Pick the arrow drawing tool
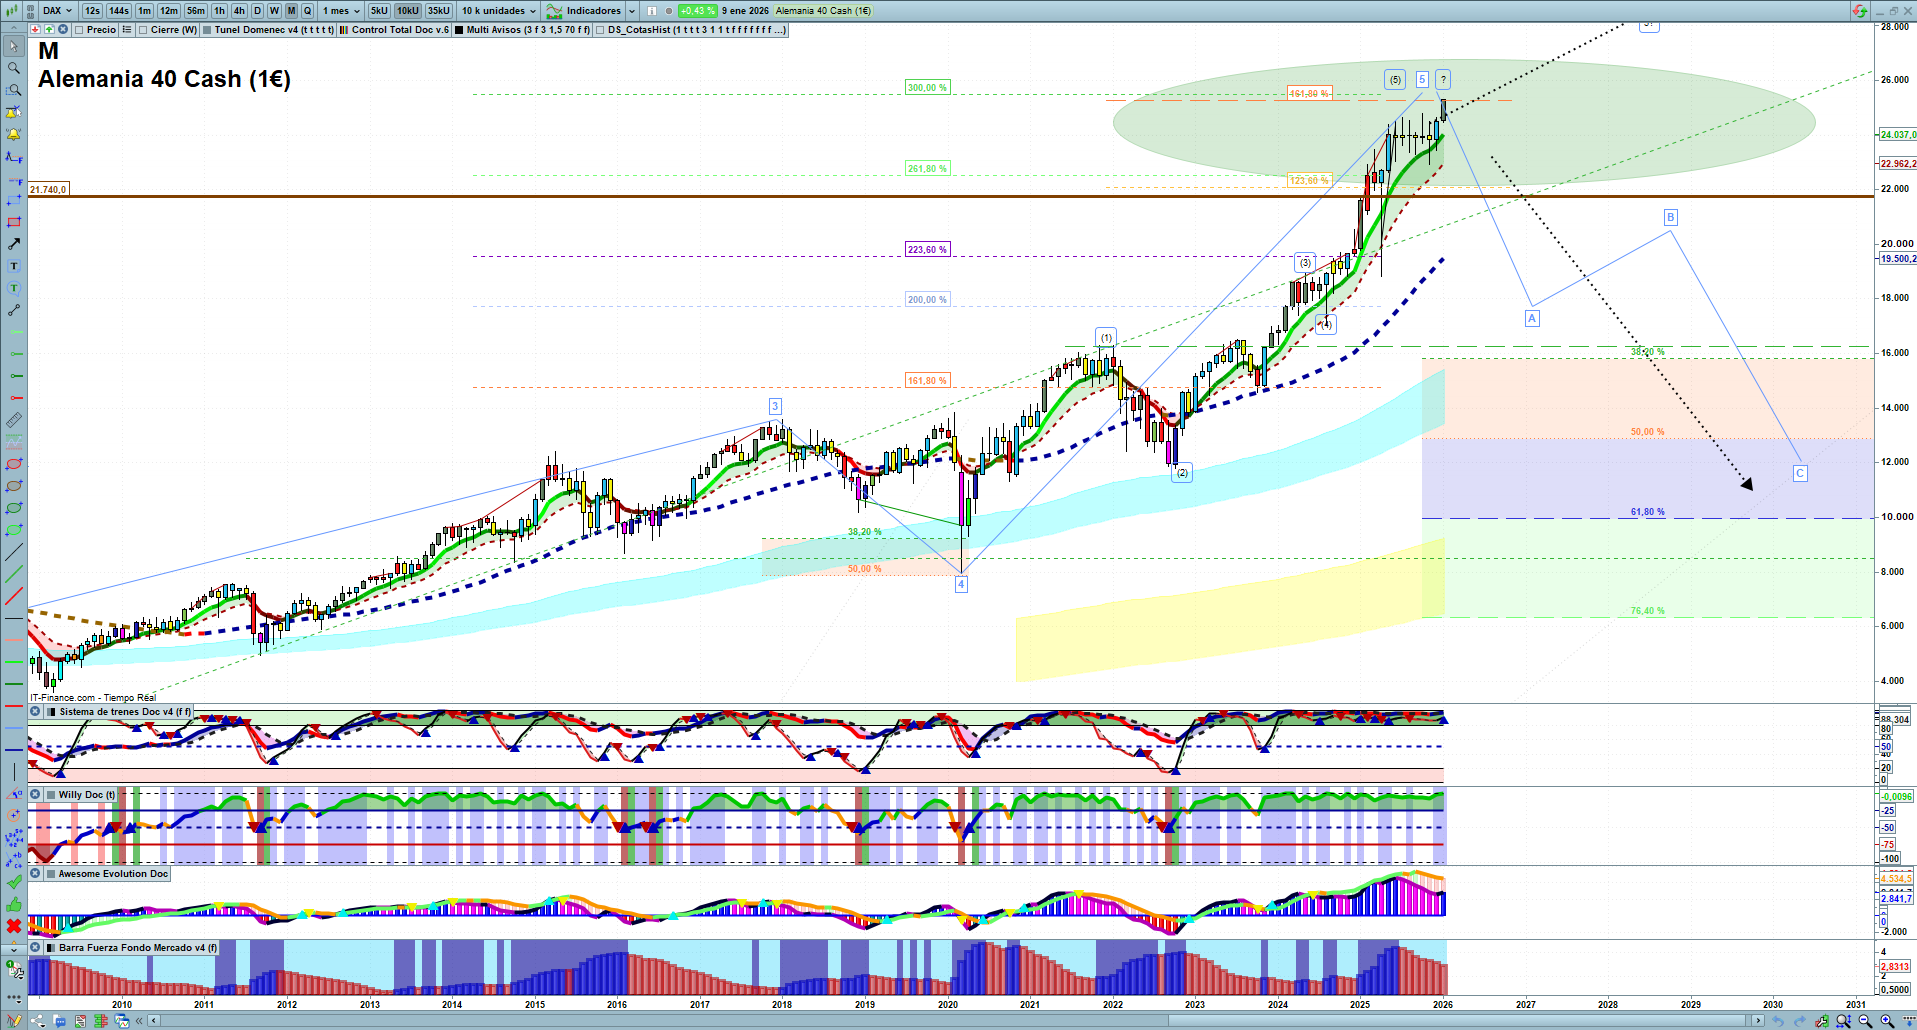The width and height of the screenshot is (1917, 1030). click(14, 244)
